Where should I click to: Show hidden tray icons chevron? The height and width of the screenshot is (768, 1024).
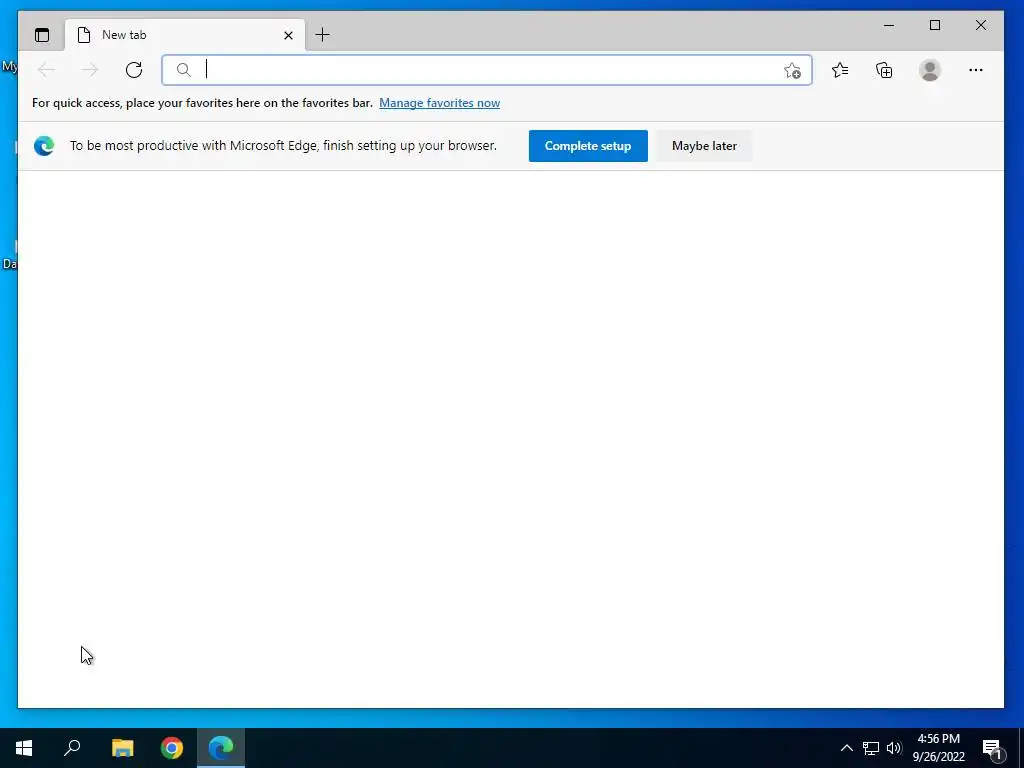pos(846,748)
